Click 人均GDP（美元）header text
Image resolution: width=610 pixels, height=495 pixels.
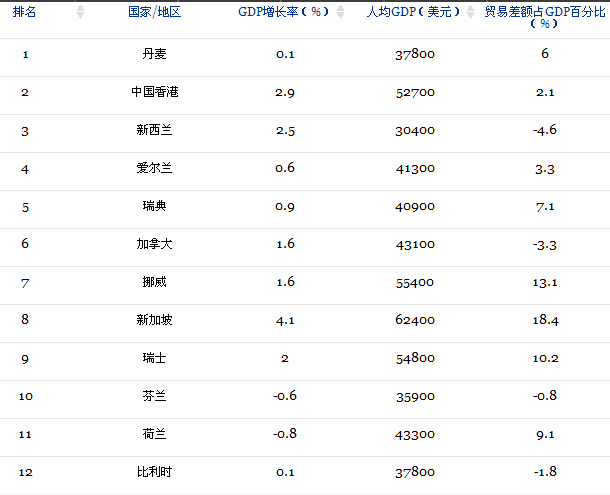(414, 12)
